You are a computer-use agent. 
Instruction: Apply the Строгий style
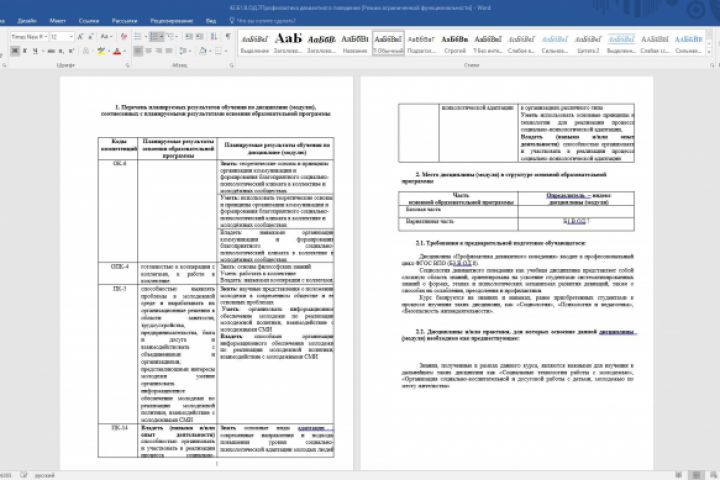pyautogui.click(x=455, y=43)
